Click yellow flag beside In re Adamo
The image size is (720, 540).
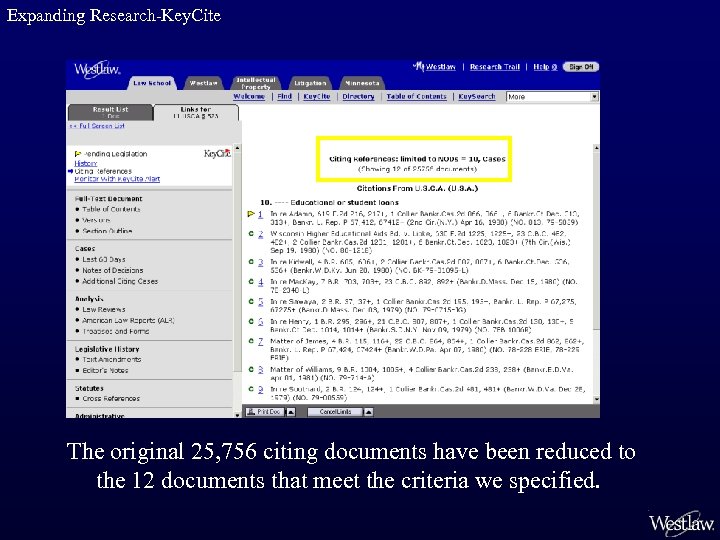coord(251,214)
